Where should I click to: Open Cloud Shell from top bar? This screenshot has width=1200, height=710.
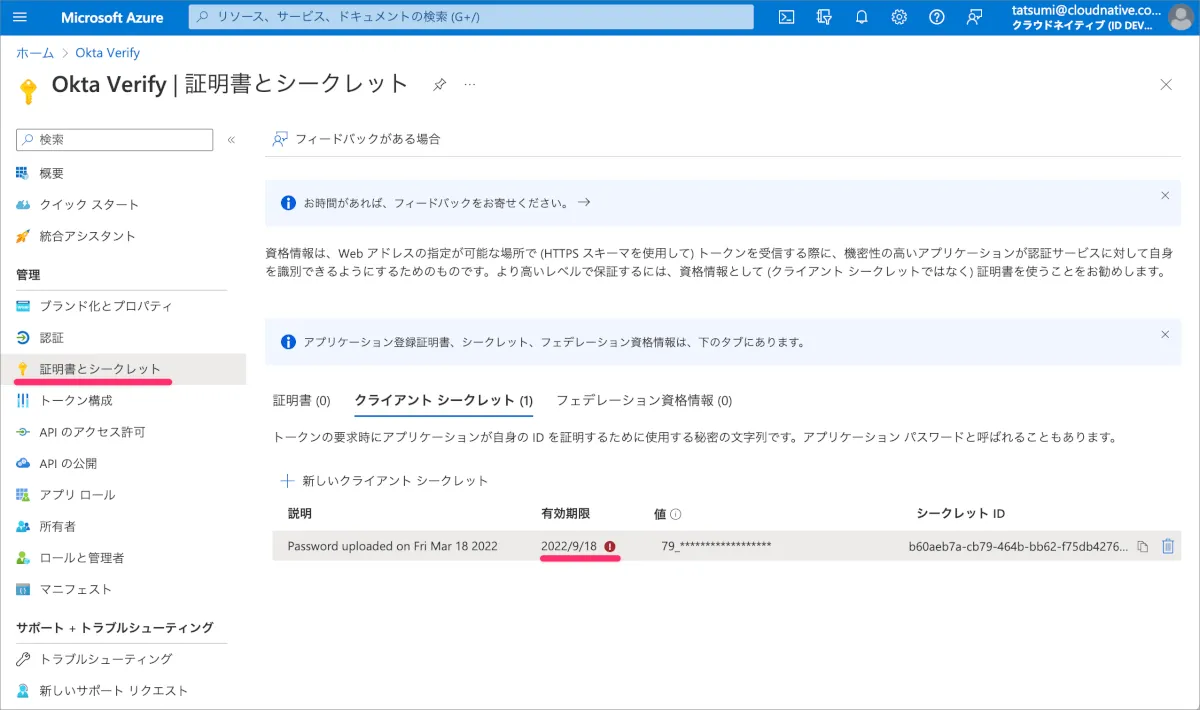[788, 17]
